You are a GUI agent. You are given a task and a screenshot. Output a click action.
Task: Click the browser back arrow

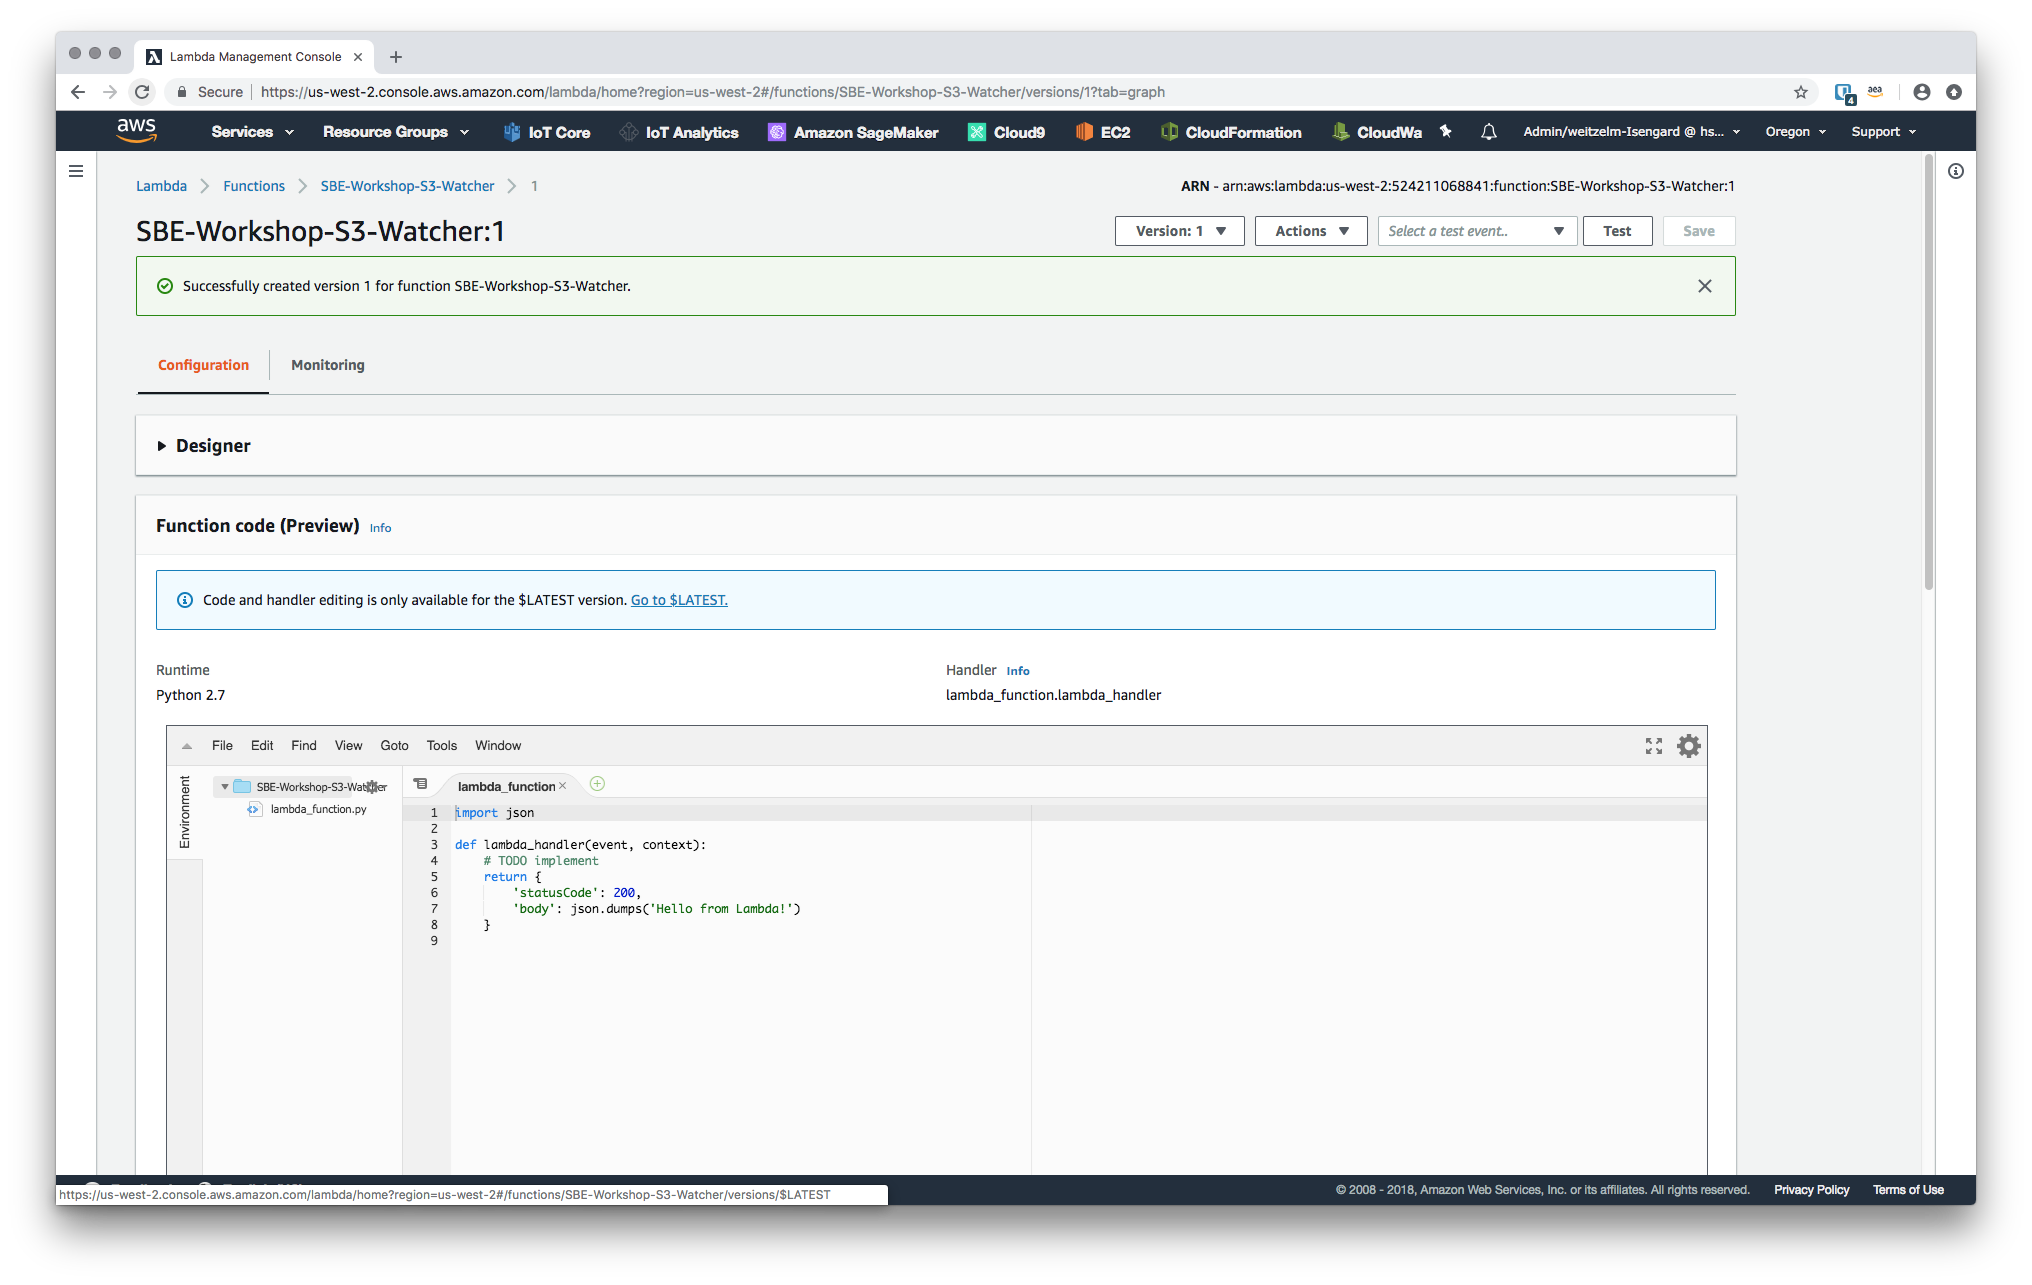pyautogui.click(x=78, y=92)
